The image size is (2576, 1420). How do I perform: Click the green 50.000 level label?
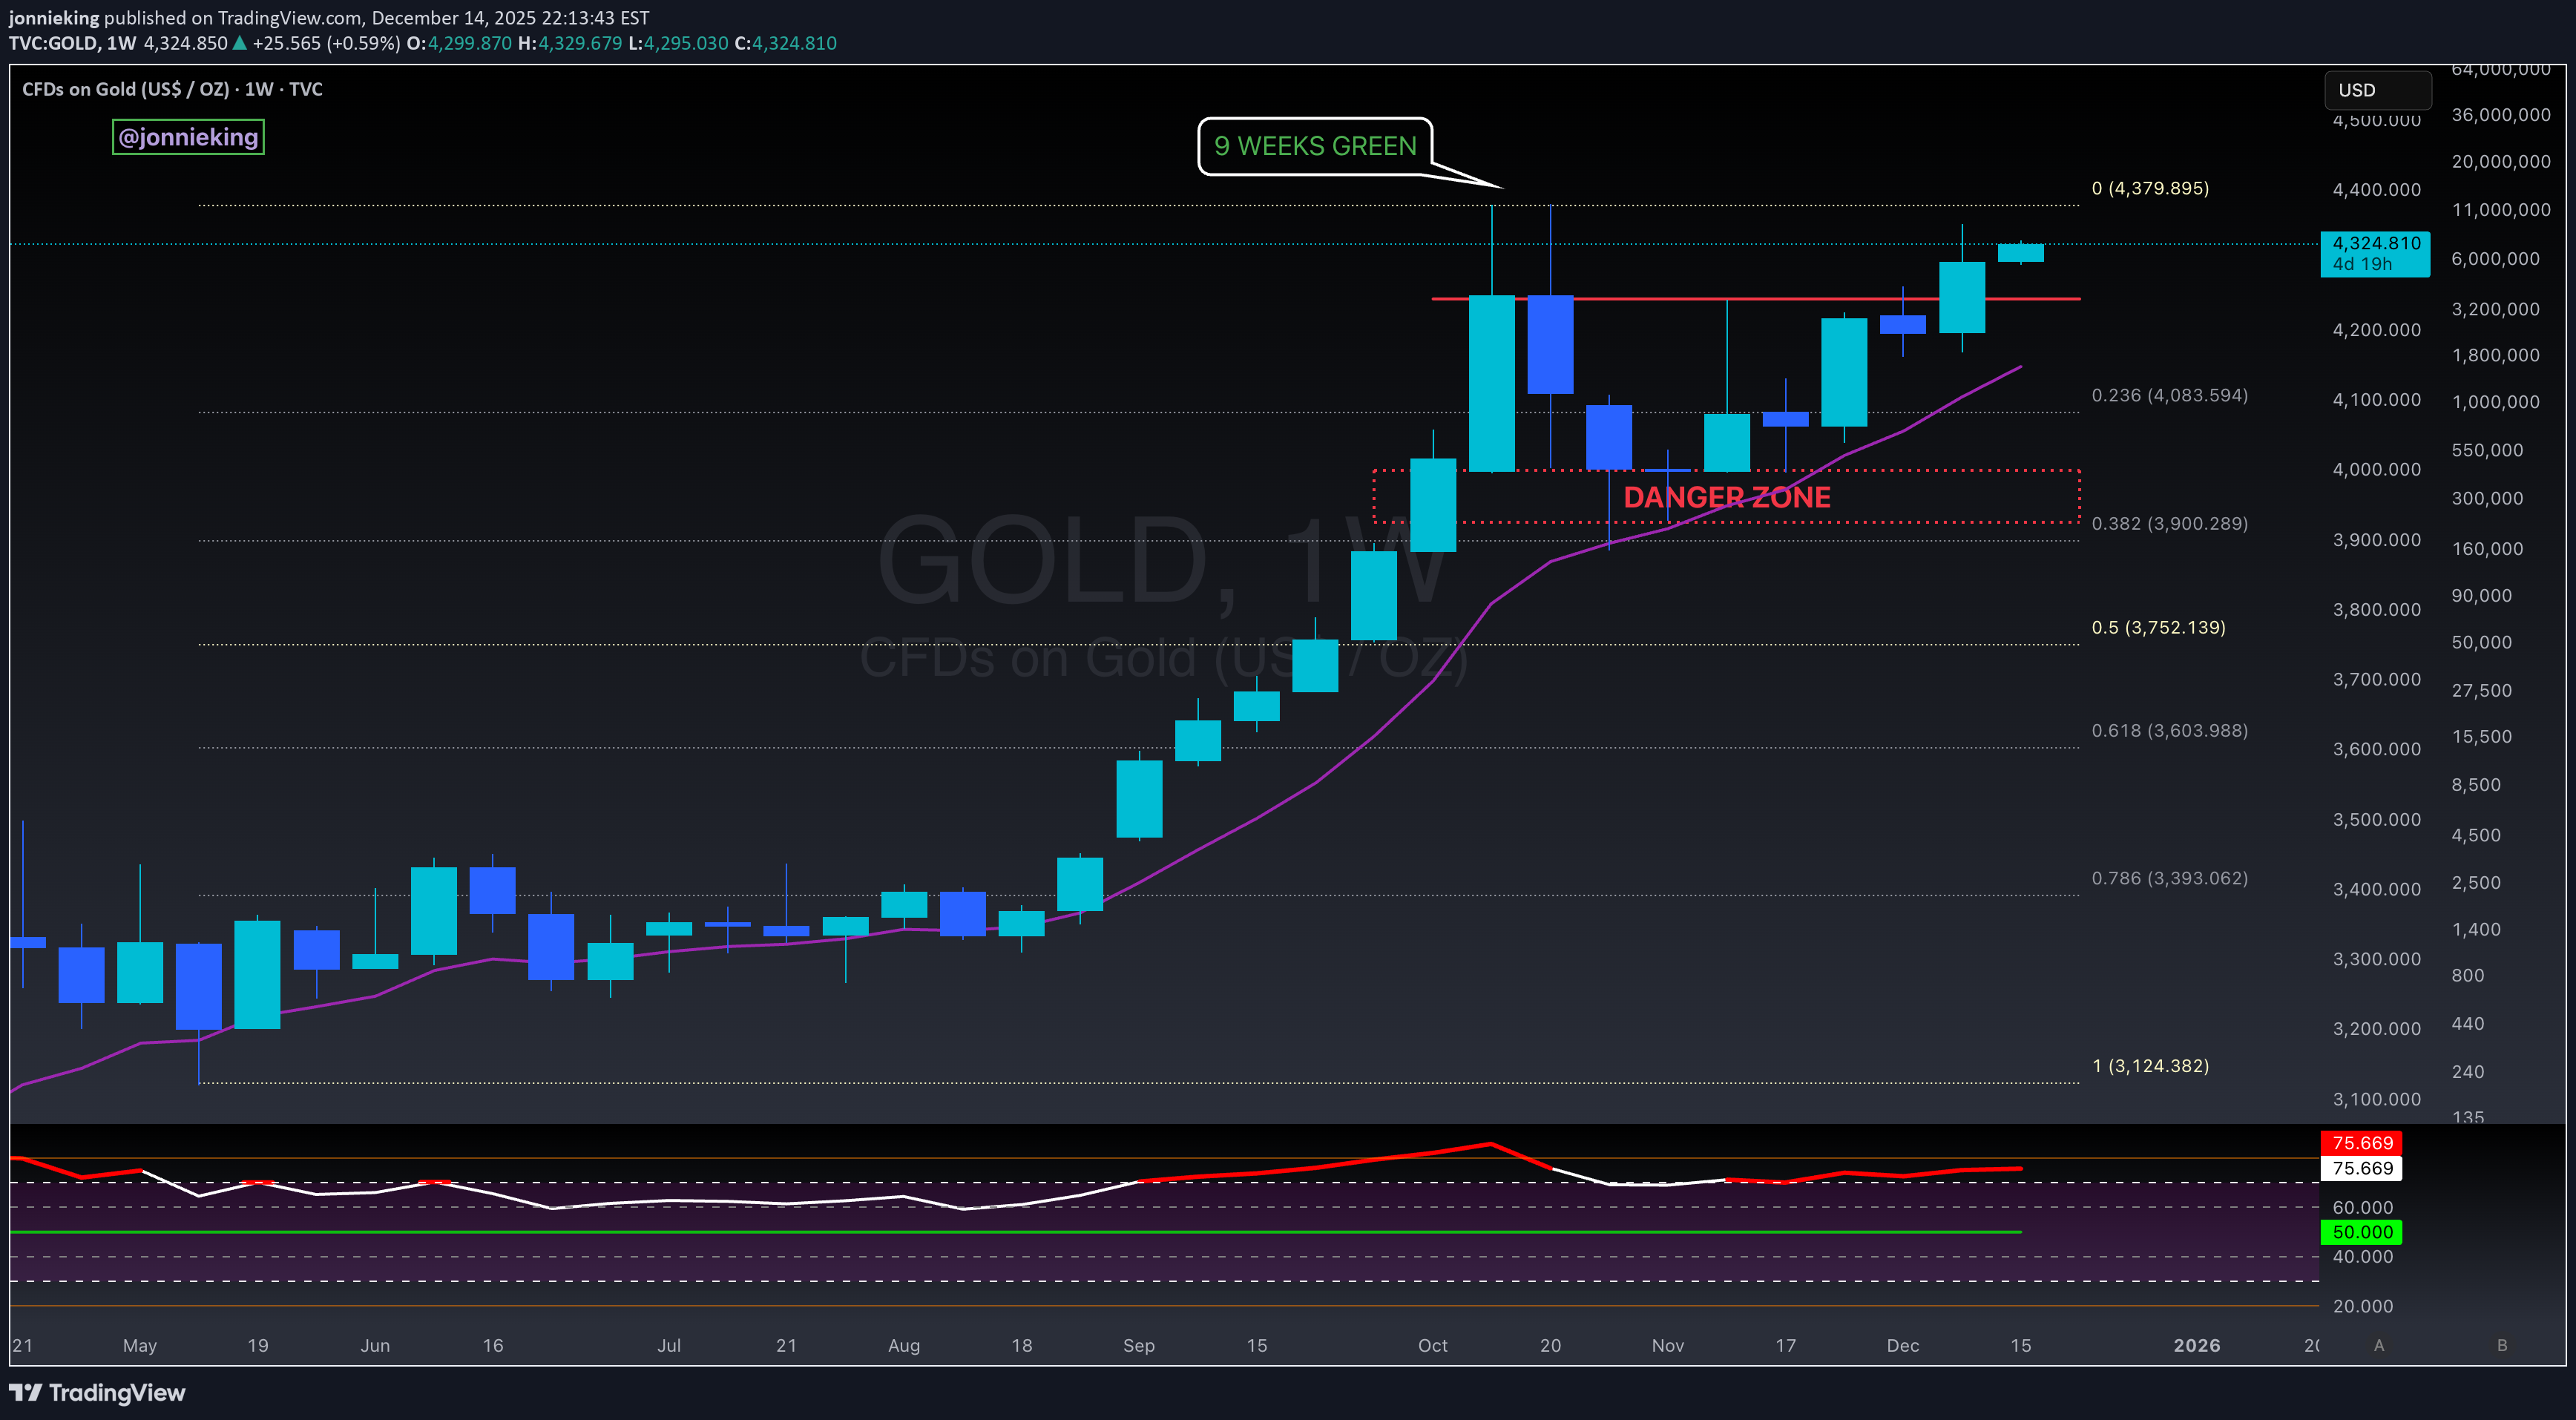coord(2361,1232)
